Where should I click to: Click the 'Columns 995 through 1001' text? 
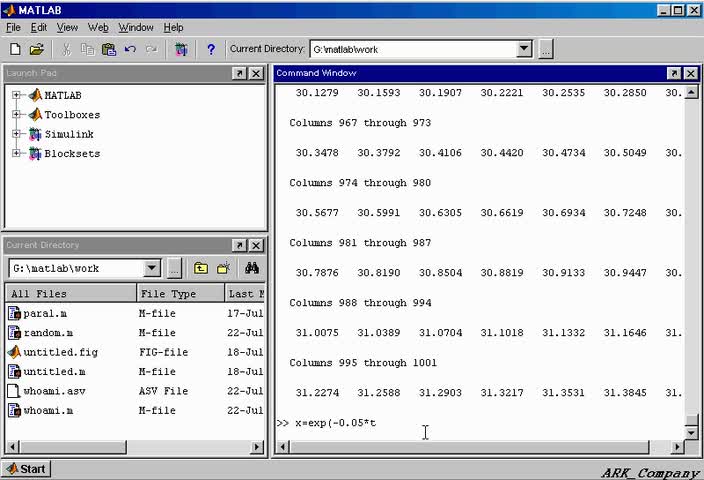click(363, 363)
